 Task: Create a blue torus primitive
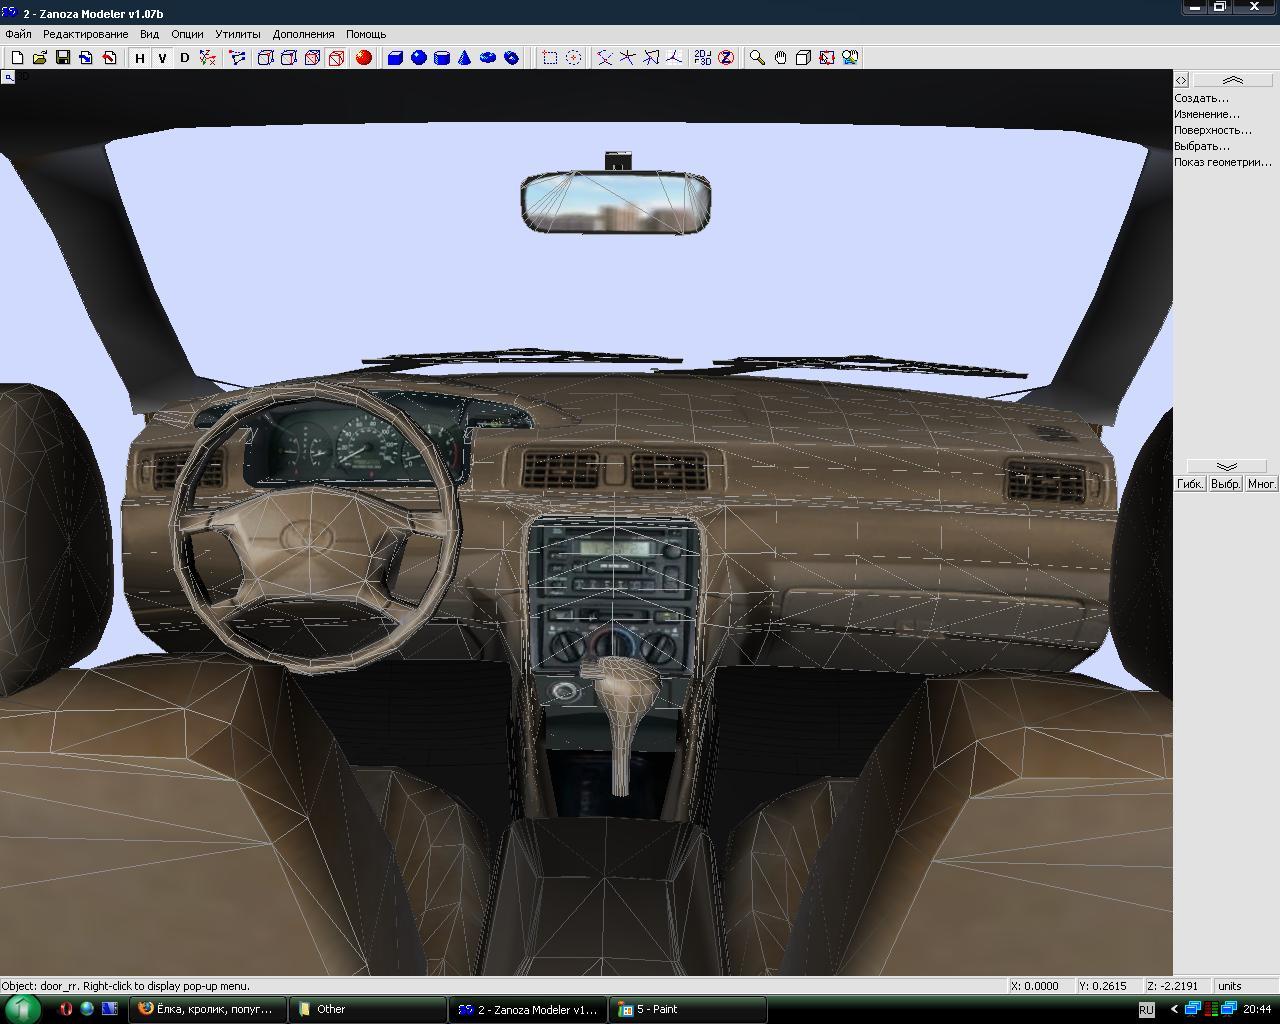(488, 58)
